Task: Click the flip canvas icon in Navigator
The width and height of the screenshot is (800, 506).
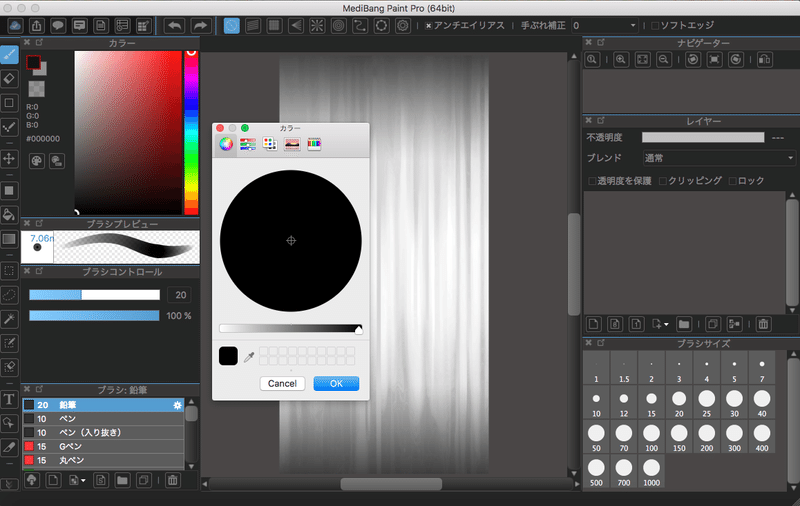Action: tap(764, 60)
